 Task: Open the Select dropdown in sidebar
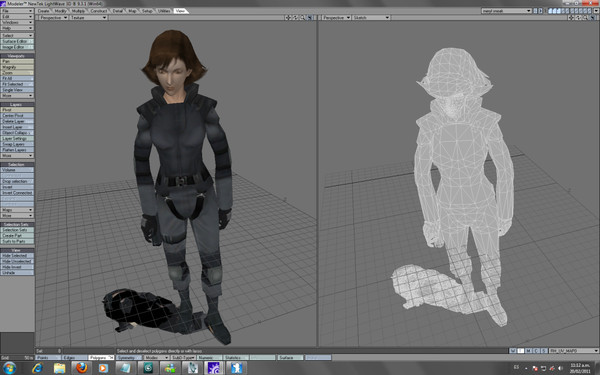pos(17,35)
